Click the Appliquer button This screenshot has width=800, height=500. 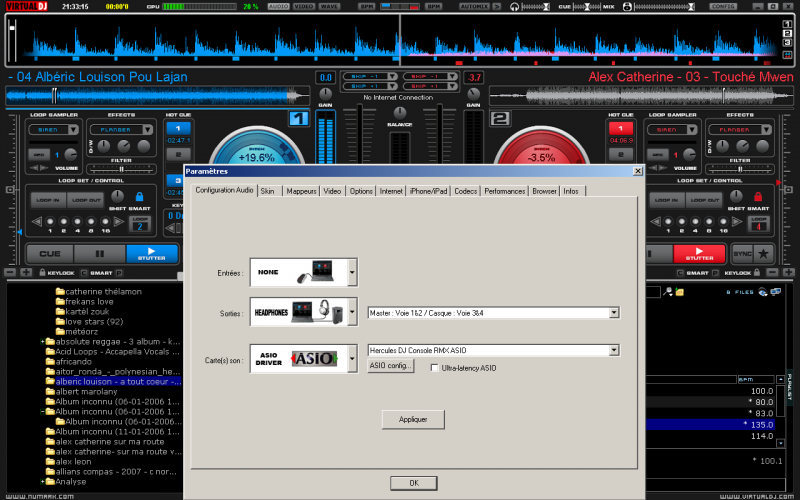pos(413,420)
